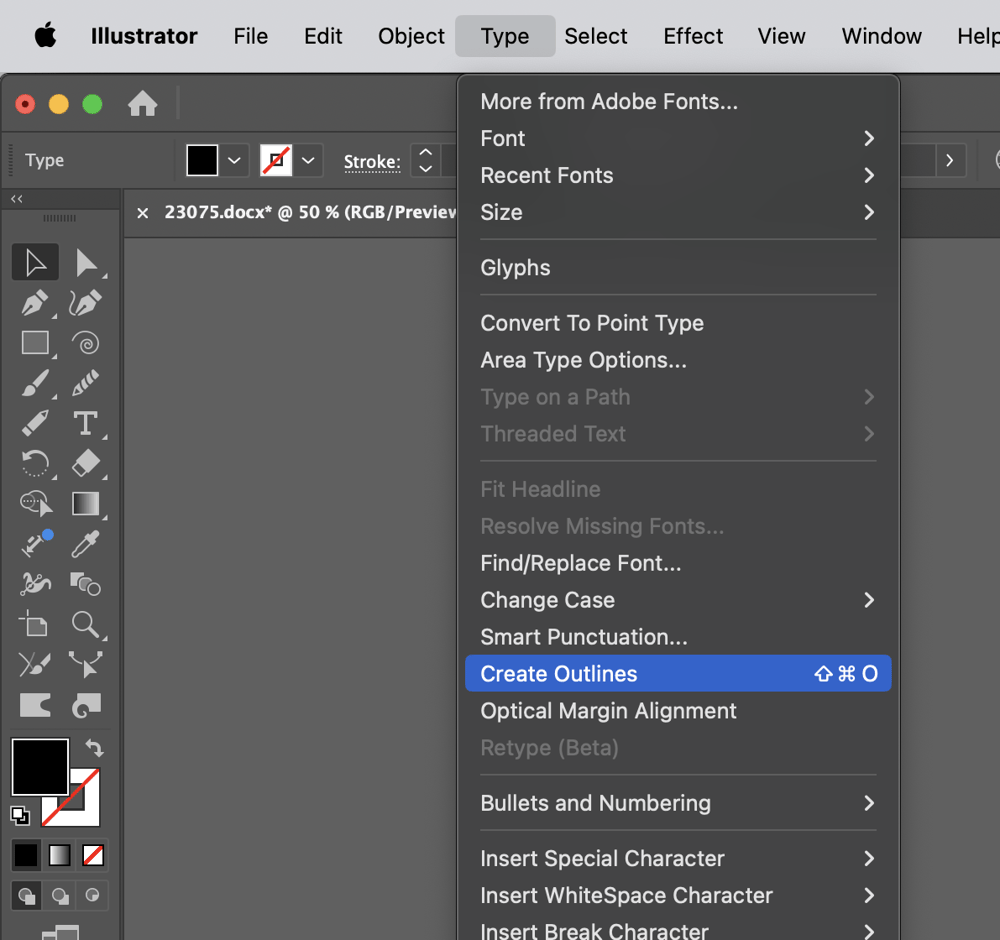Enable Draw Normal mode
This screenshot has width=1000, height=940.
click(27, 896)
